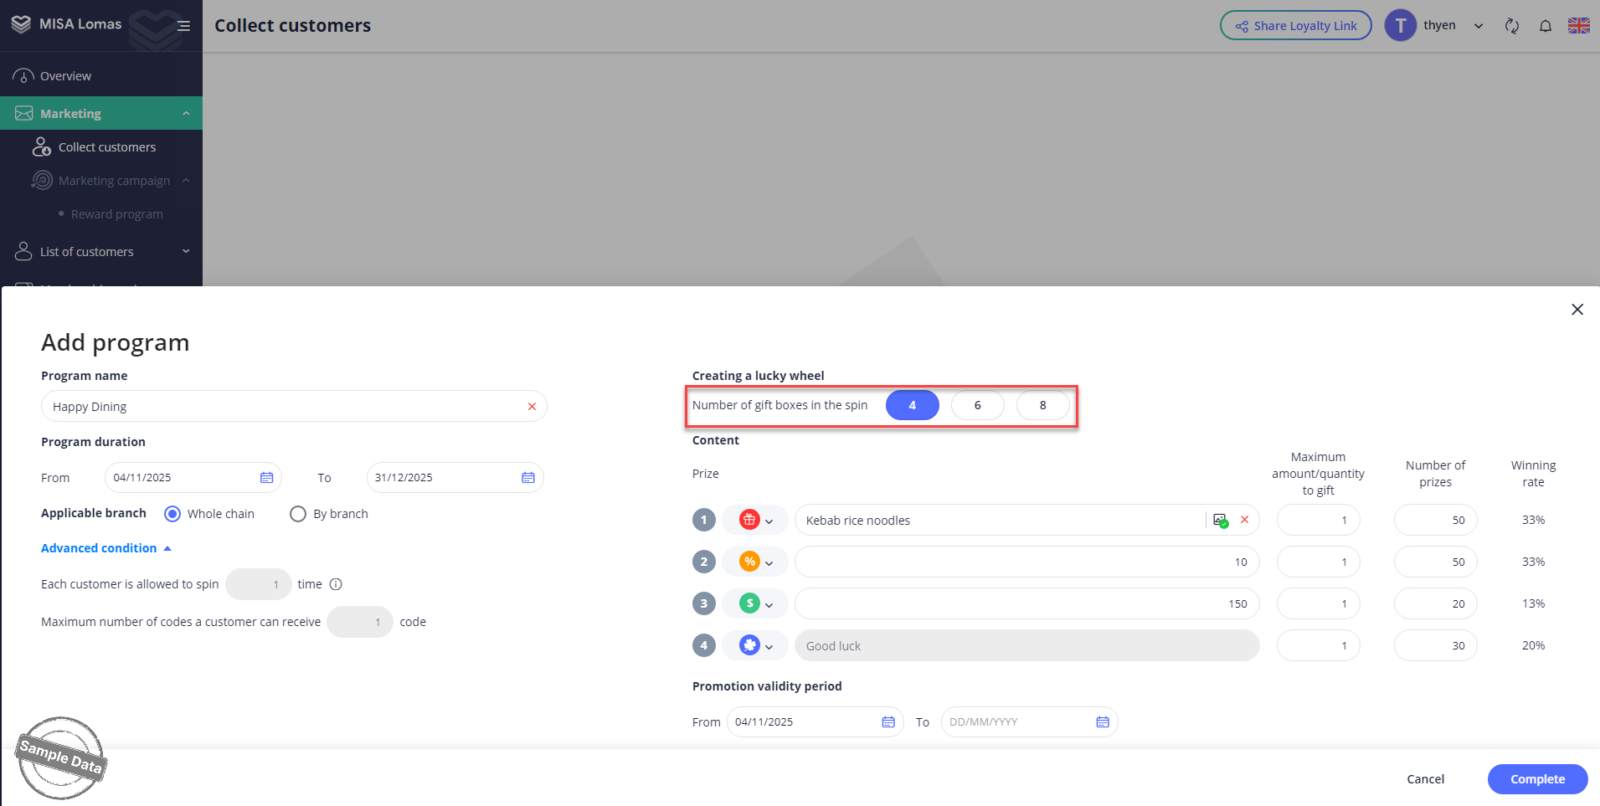Image resolution: width=1600 pixels, height=806 pixels.
Task: Click the image upload icon for Kebab rice noodles
Action: click(1220, 520)
